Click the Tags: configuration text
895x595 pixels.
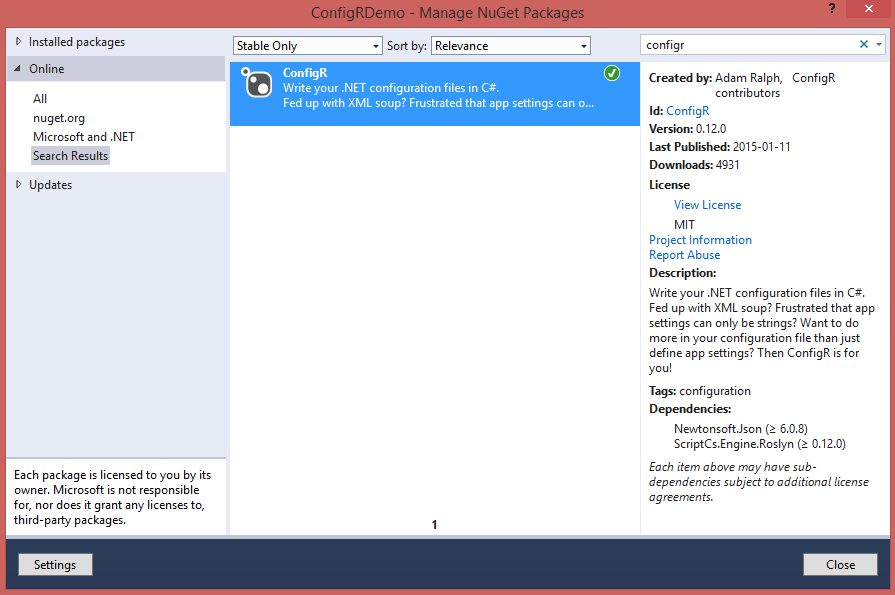click(700, 391)
